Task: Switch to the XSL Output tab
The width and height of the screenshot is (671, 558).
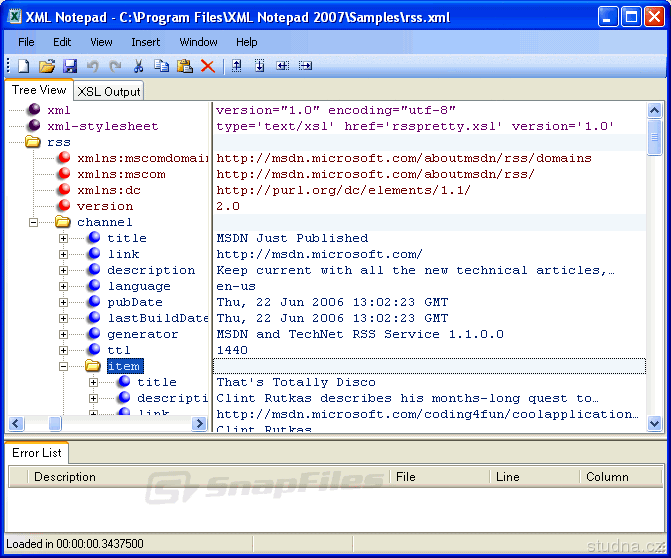Action: (x=109, y=91)
